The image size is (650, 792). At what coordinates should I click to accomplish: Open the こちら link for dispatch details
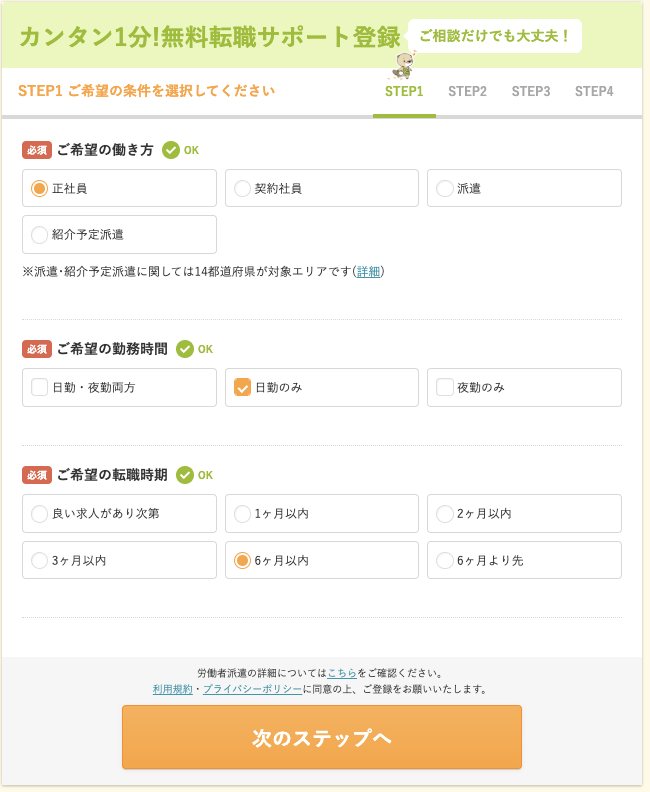point(342,673)
